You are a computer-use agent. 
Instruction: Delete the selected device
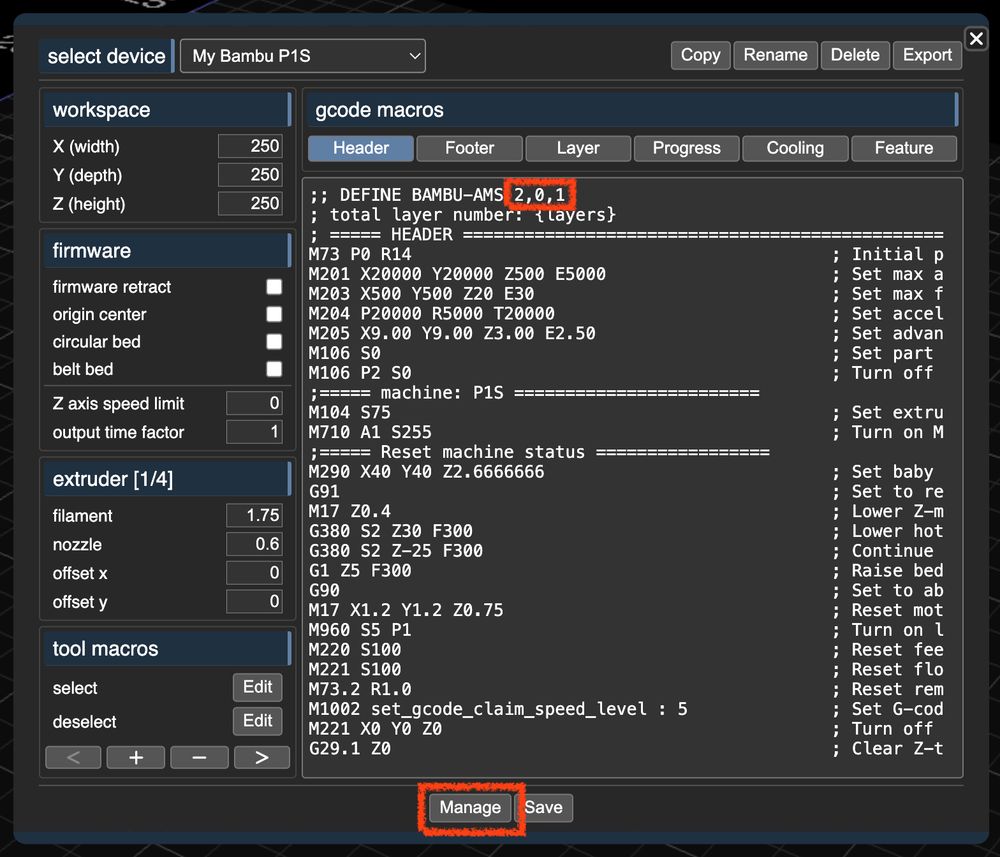coord(855,55)
